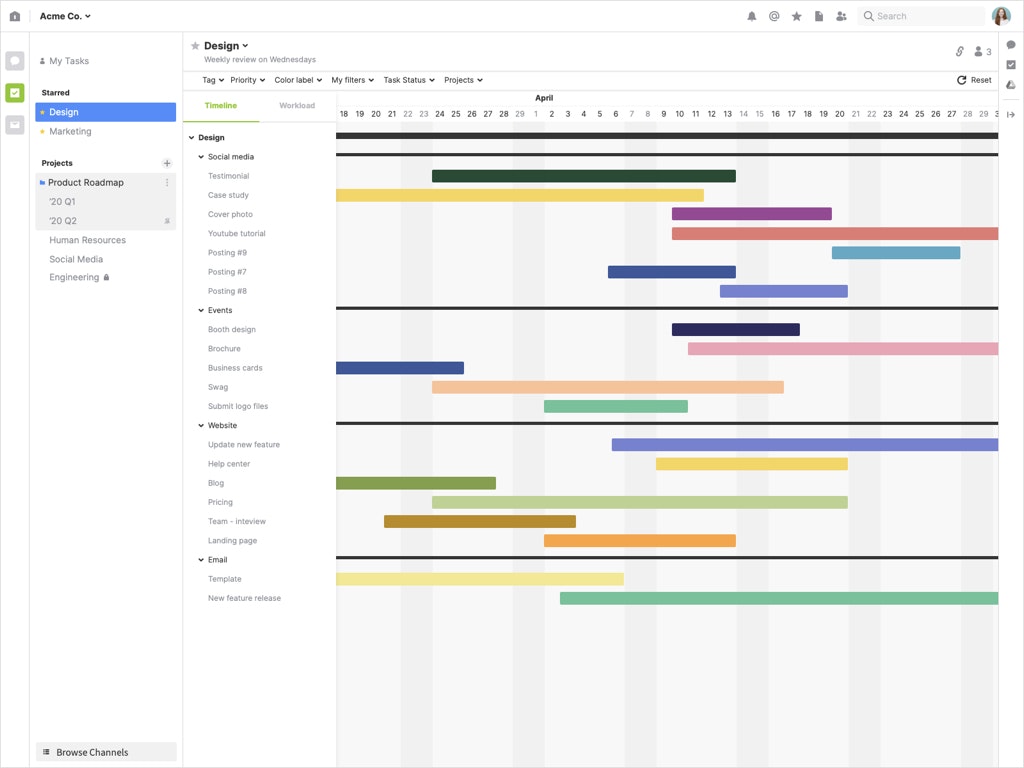Add a new project with plus icon
Viewport: 1024px width, 768px height.
tap(167, 163)
